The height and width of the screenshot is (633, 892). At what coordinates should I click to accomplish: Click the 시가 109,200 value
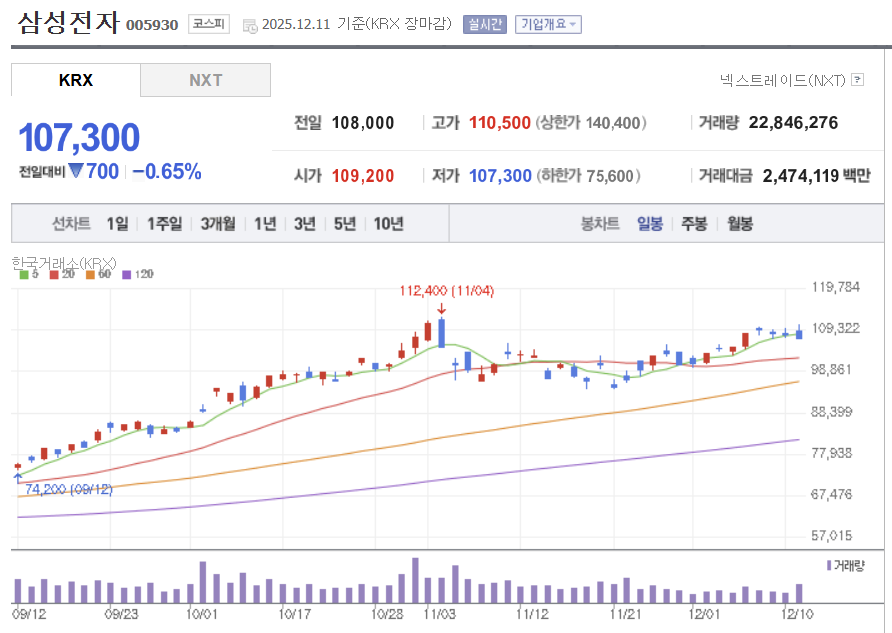pos(363,176)
